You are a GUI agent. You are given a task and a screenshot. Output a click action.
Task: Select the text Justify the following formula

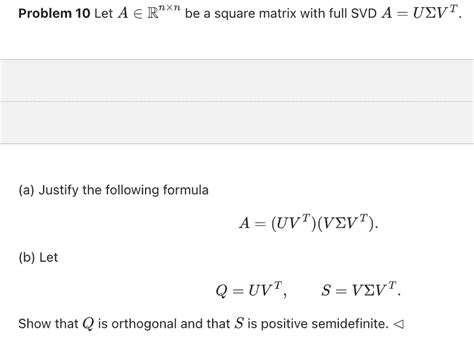[x=124, y=190]
